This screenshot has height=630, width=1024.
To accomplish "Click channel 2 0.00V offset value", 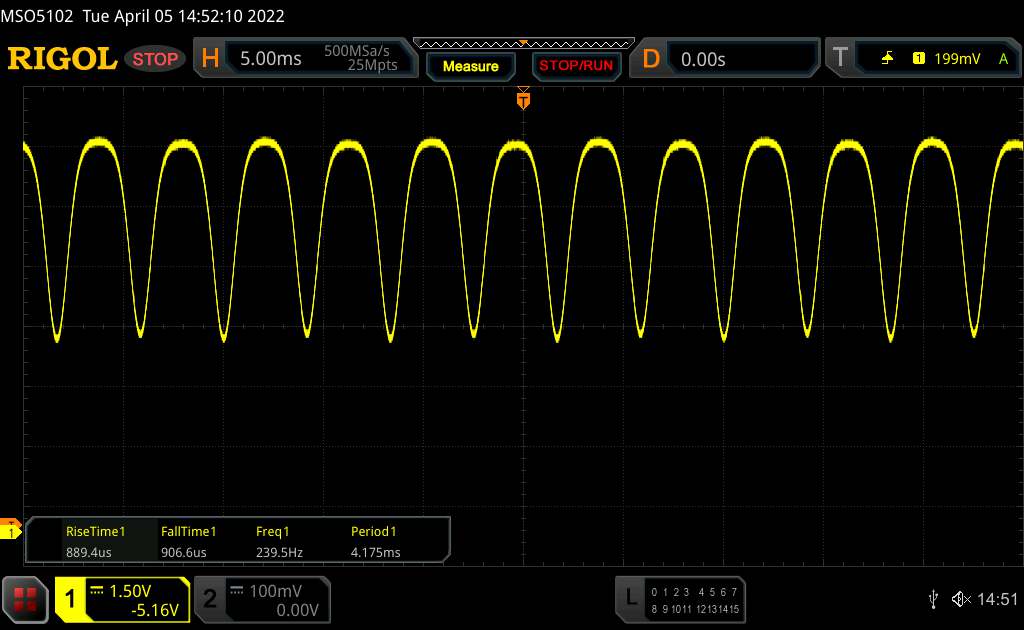I will (297, 610).
